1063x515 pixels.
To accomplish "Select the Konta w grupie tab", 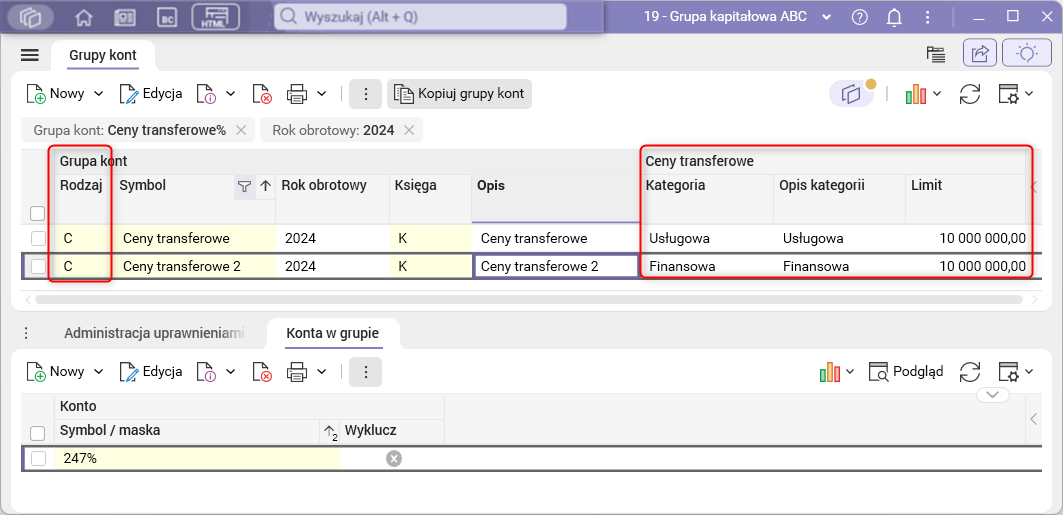I will (332, 333).
